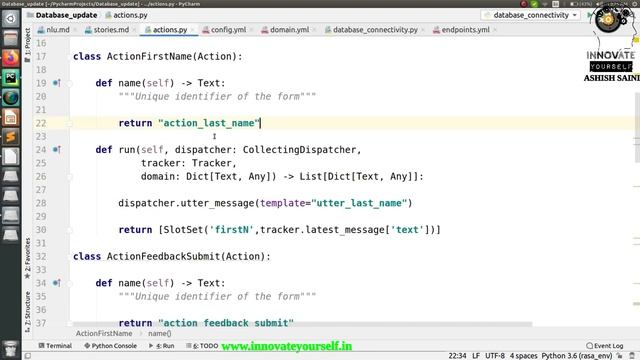Close the nlu.md tab

pos(76,30)
